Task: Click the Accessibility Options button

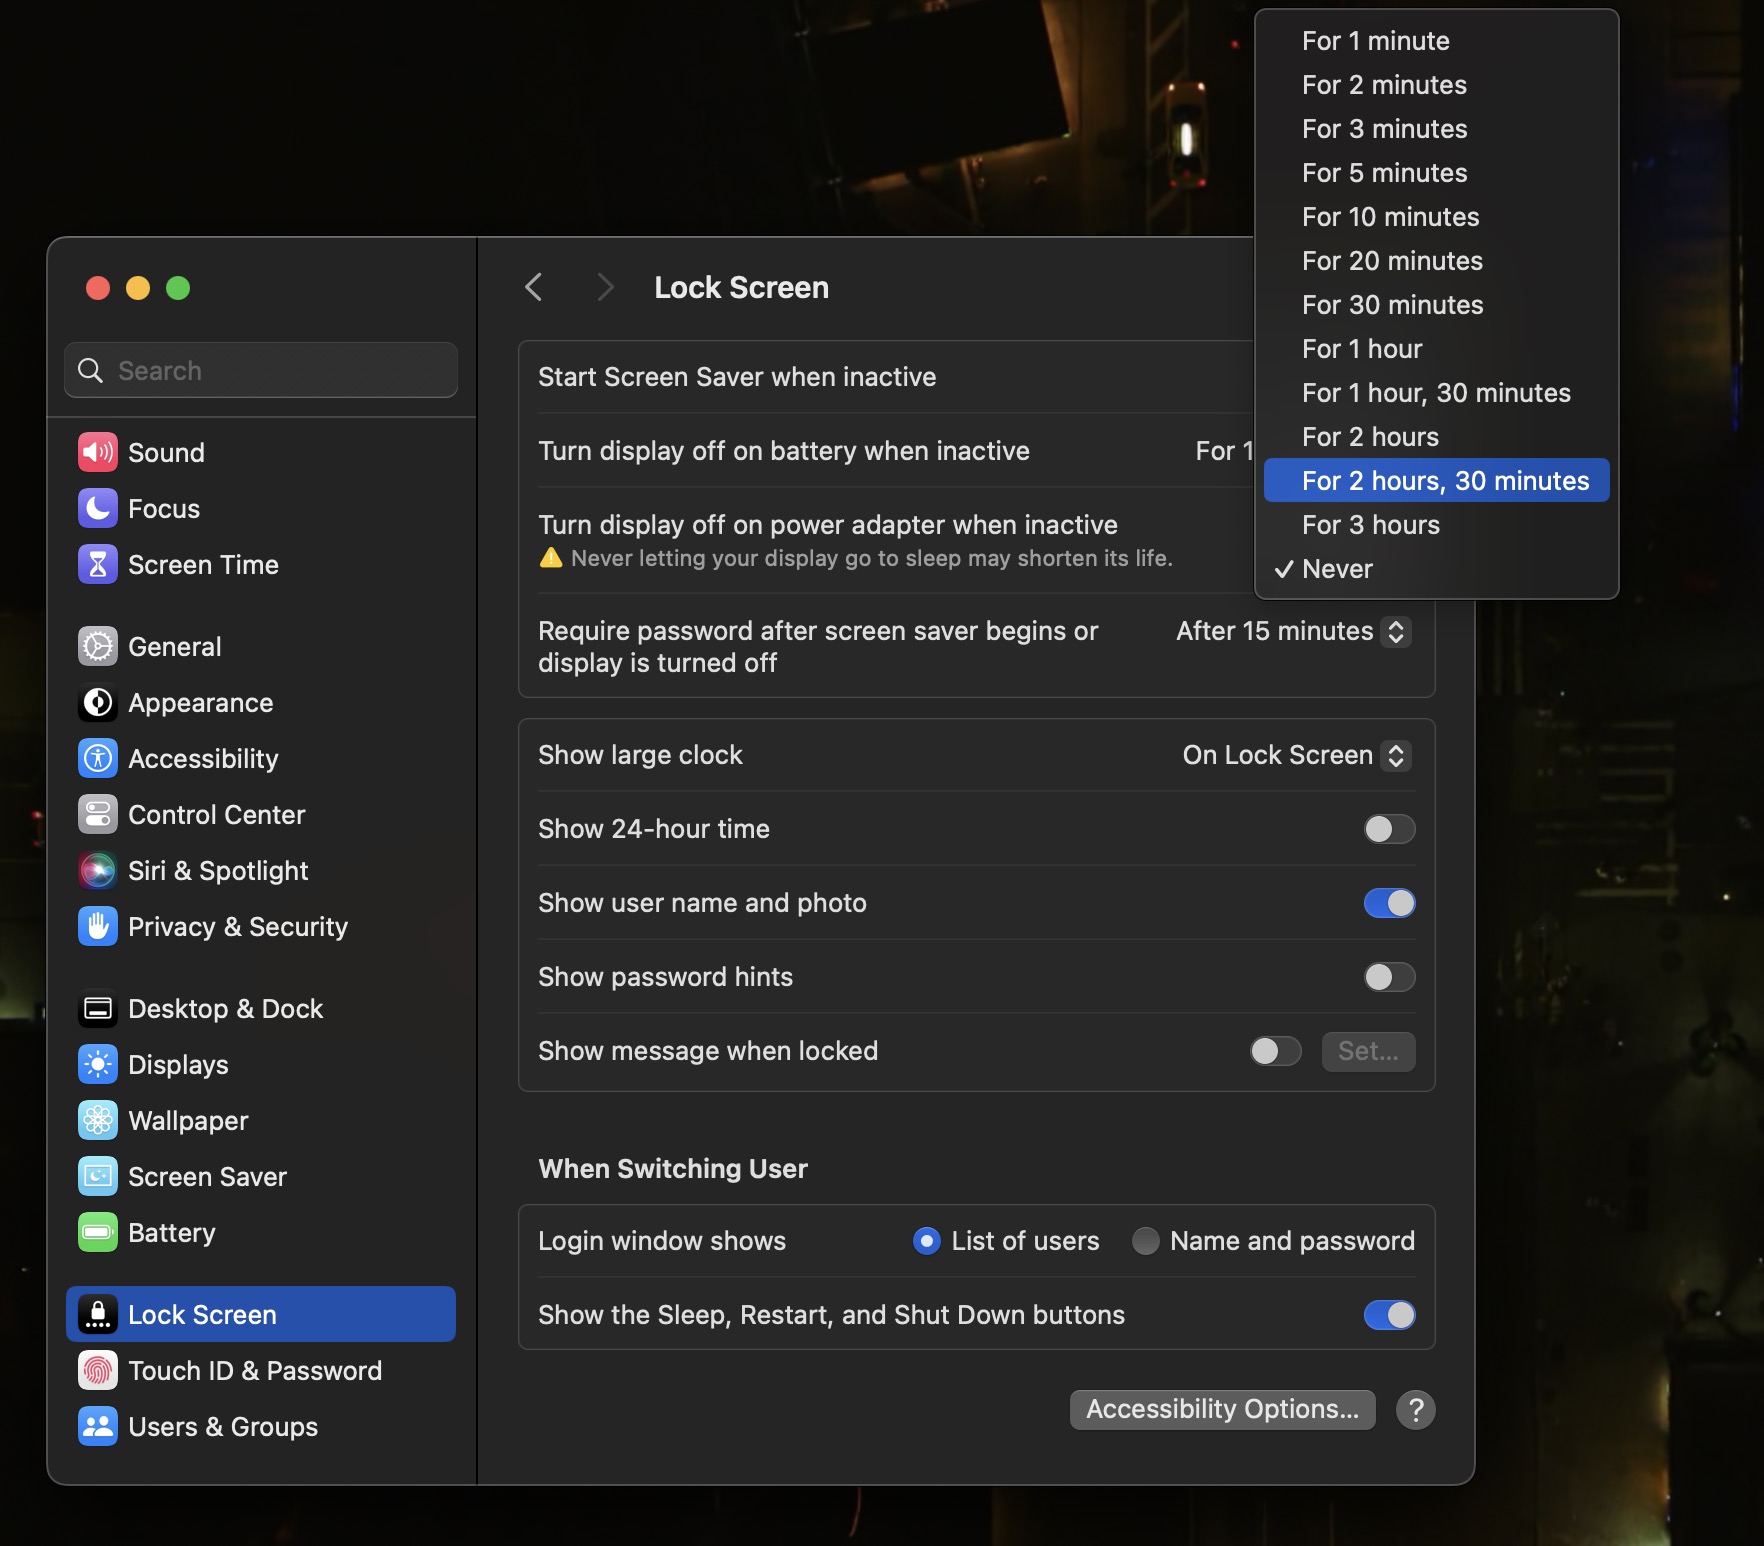Action: tap(1222, 1409)
